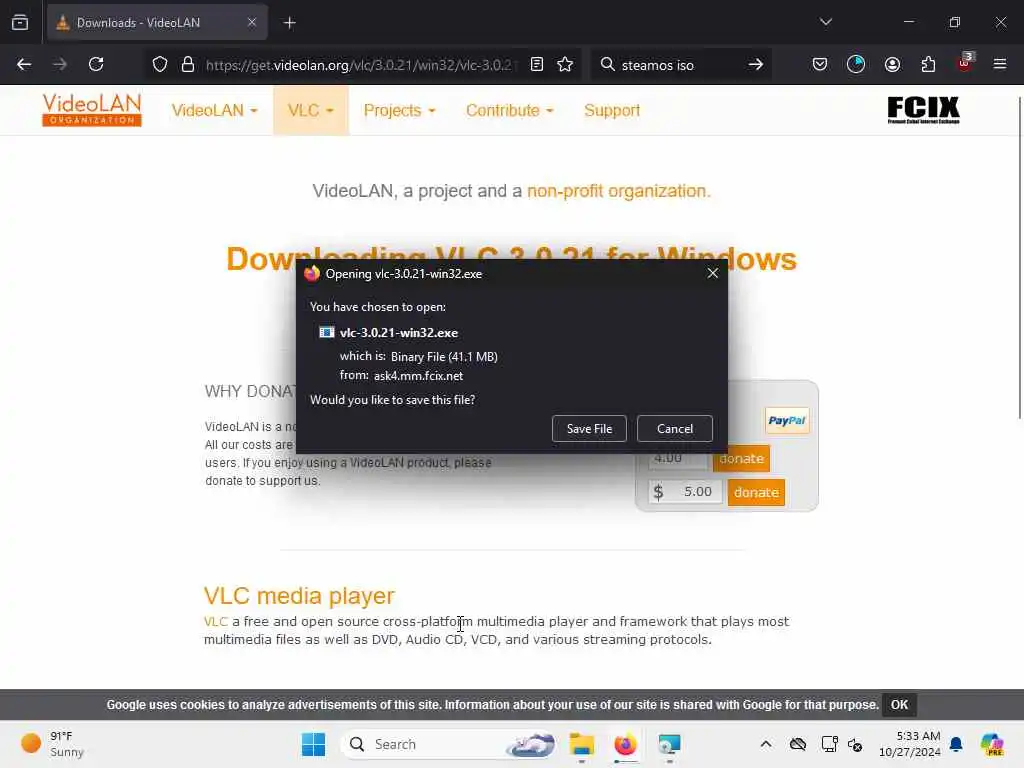Select the file name vlc-3.0.21-win32.exe text
1024x768 pixels.
click(x=398, y=332)
